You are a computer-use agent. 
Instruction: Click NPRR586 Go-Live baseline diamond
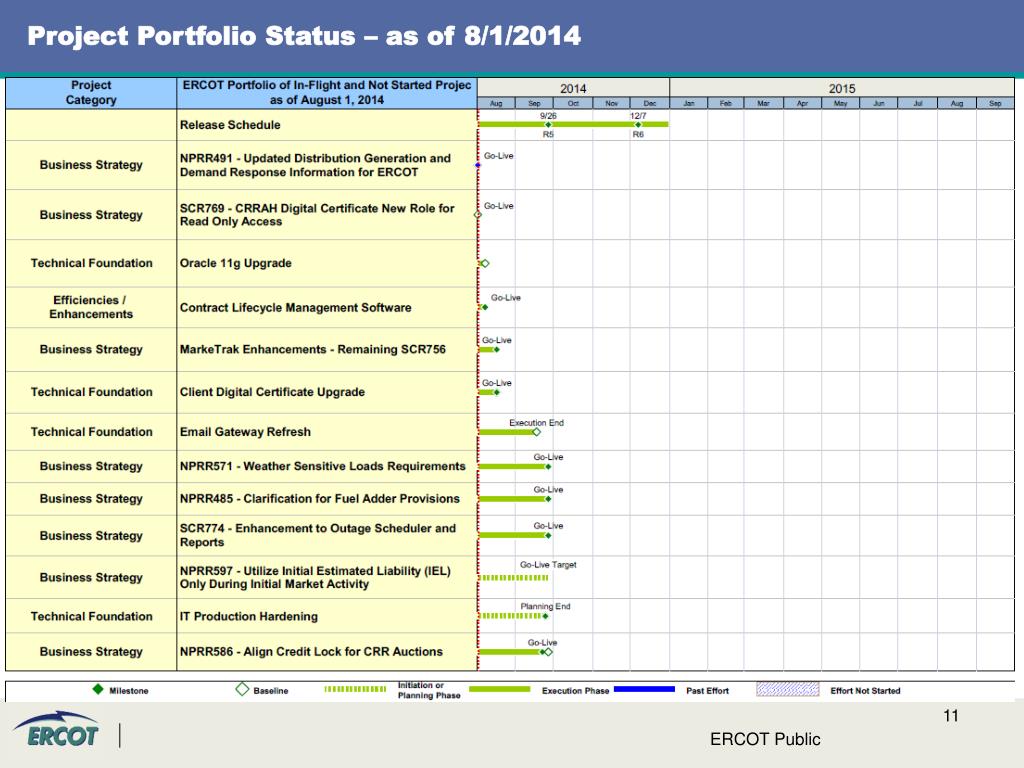(x=549, y=652)
